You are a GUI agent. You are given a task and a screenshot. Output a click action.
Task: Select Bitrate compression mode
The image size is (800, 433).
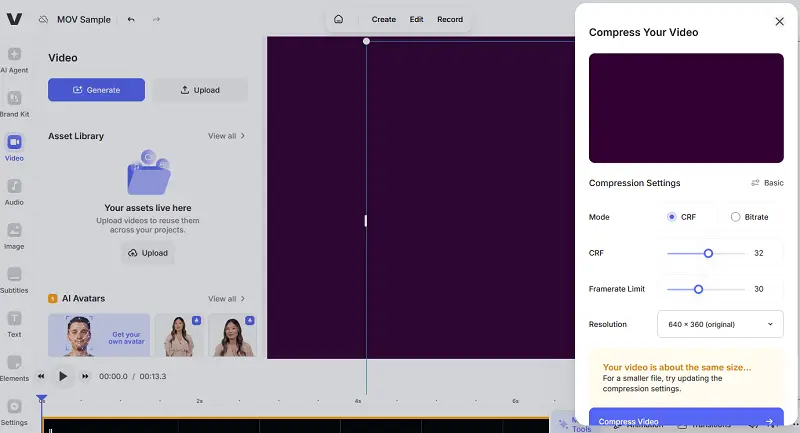[x=749, y=217]
